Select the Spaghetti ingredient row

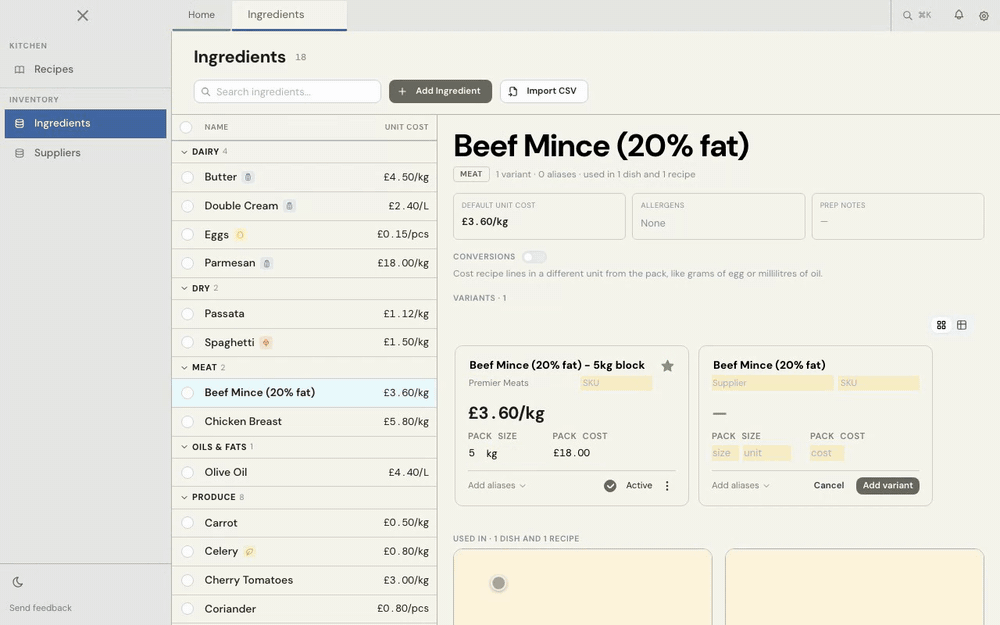304,342
